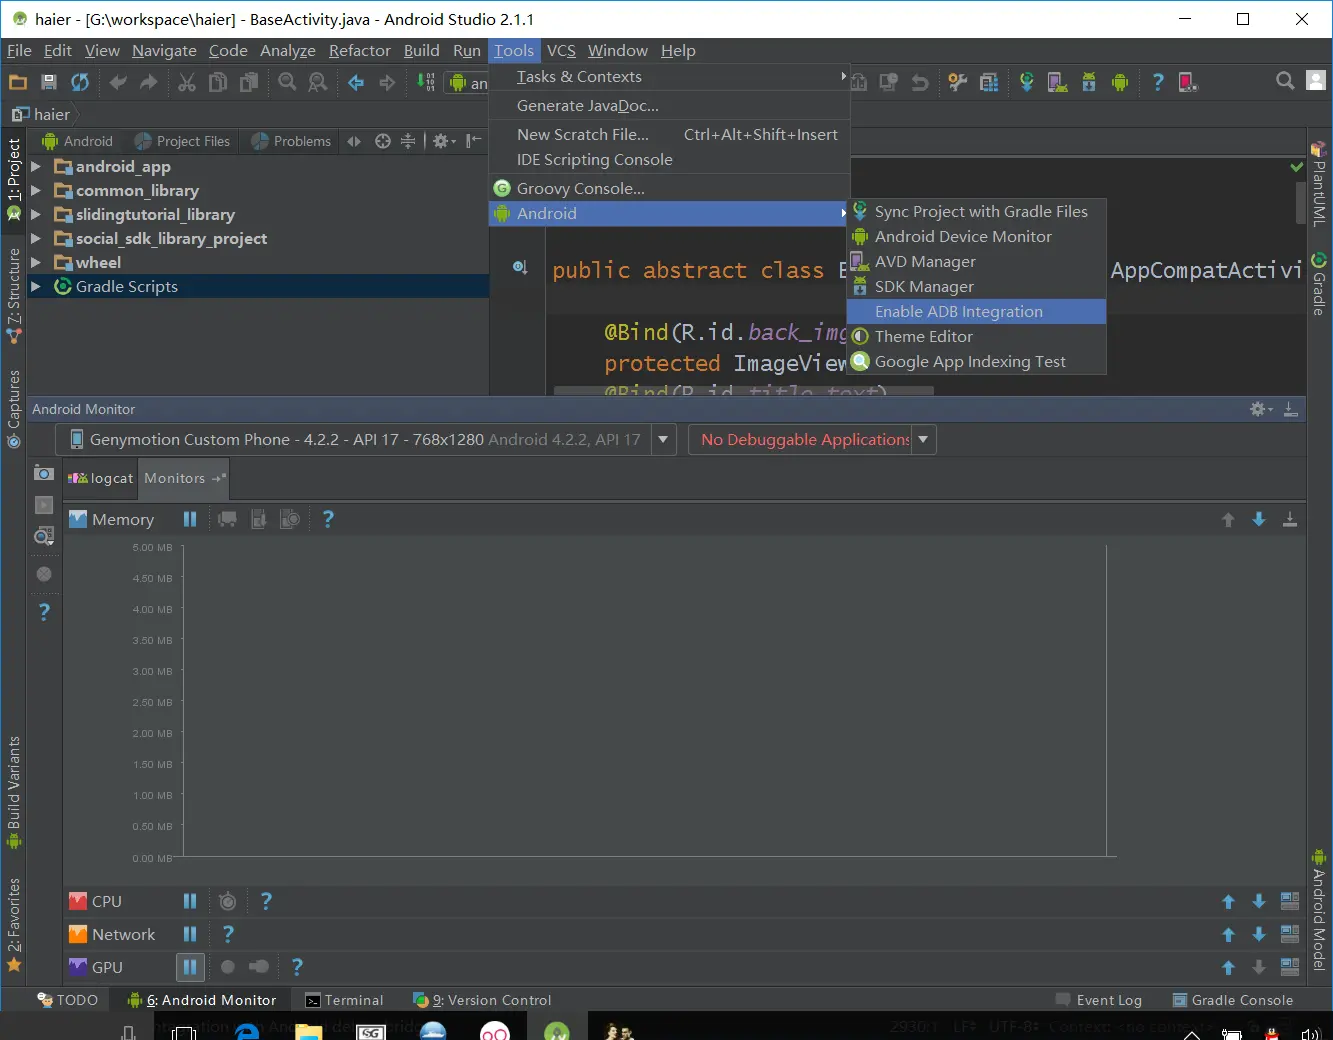
Task: Open Android Monitor panel settings gear
Action: coord(1261,409)
